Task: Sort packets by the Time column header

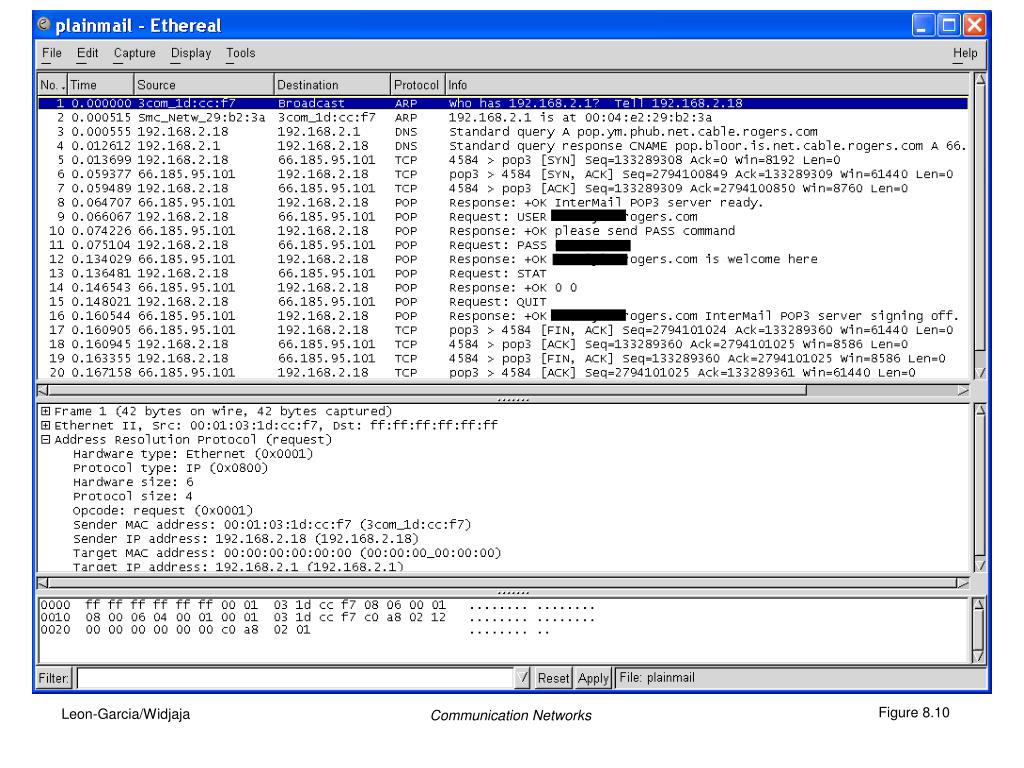Action: pyautogui.click(x=101, y=85)
